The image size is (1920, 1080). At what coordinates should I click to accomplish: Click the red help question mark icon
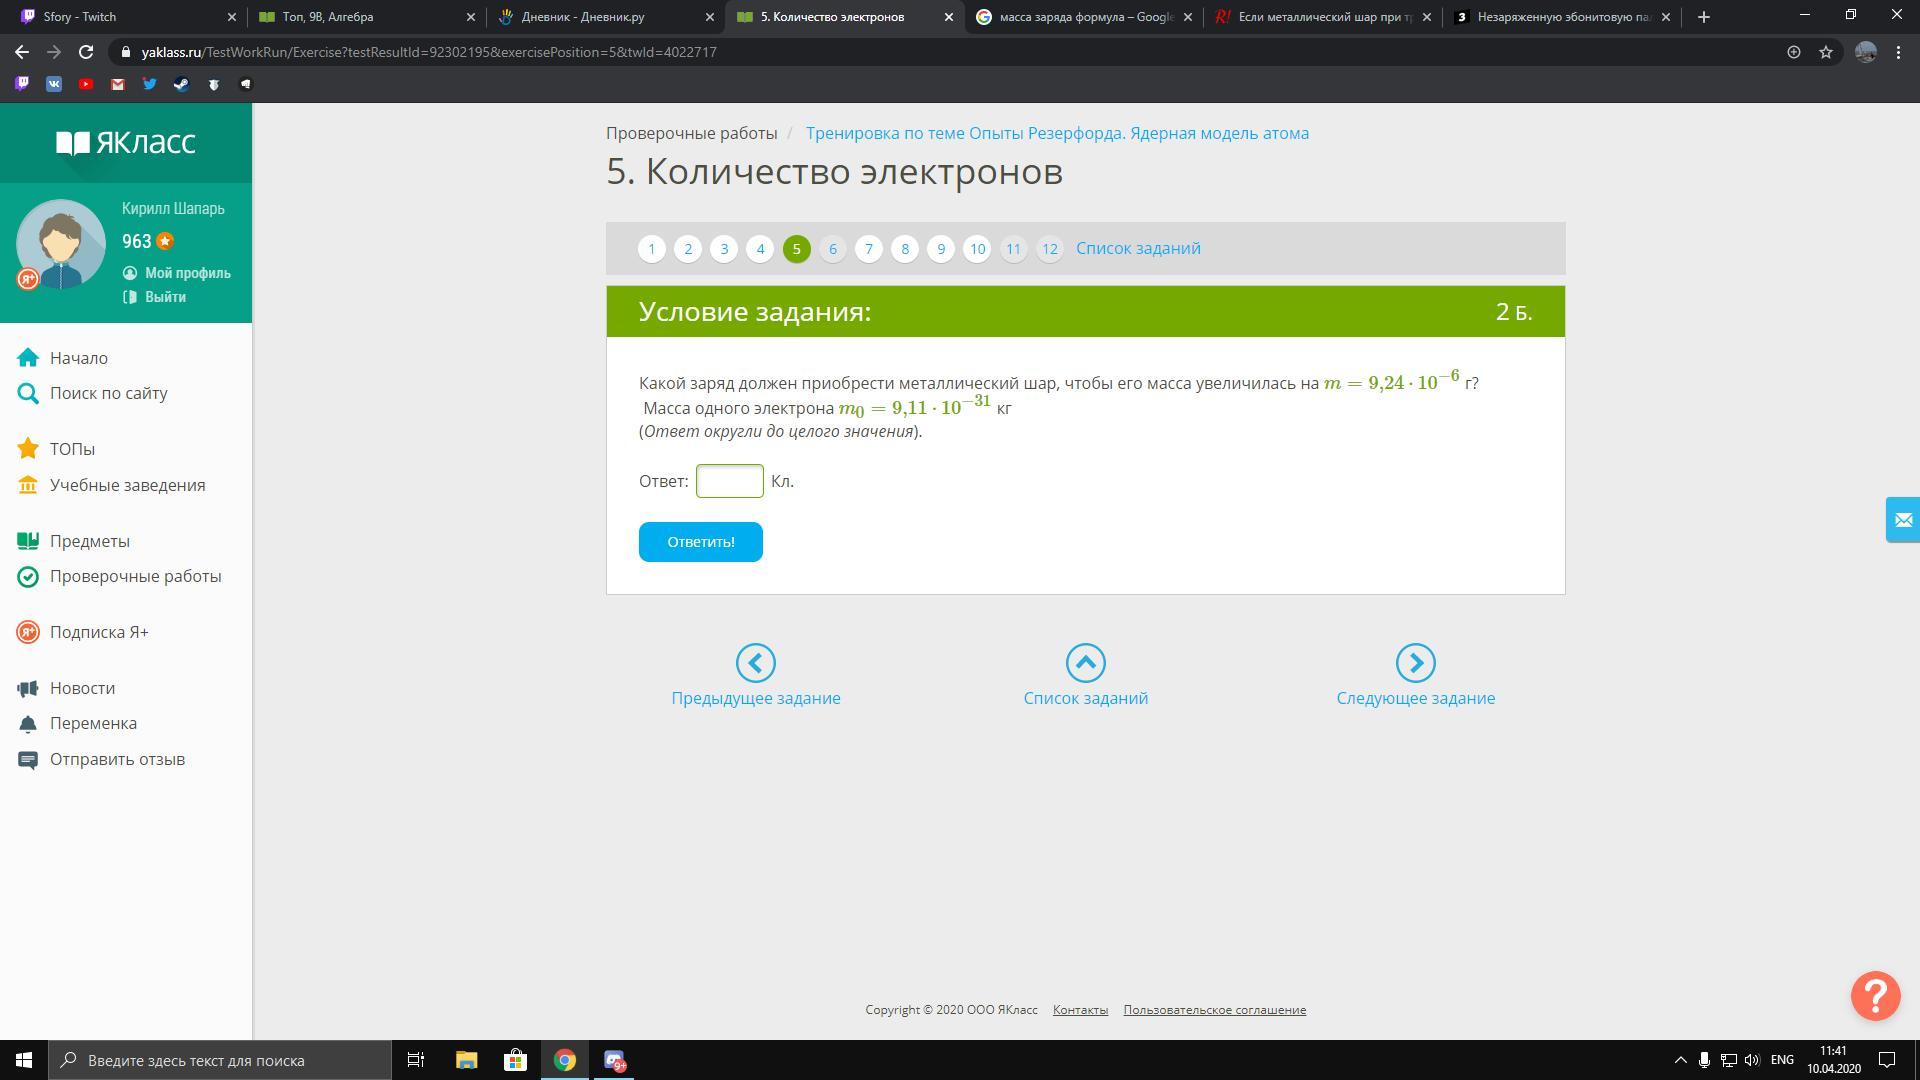click(1875, 995)
